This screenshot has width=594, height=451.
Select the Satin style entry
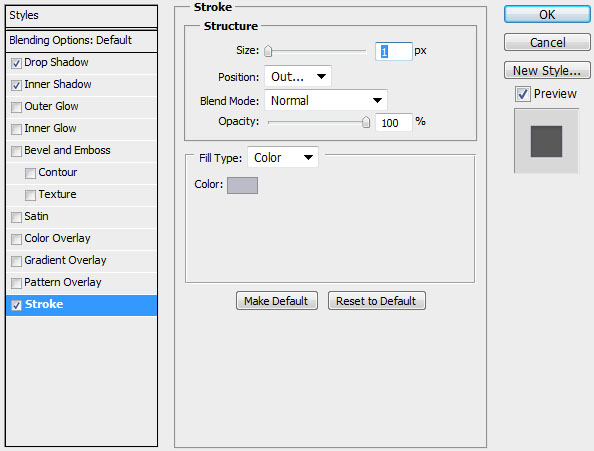[x=81, y=217]
